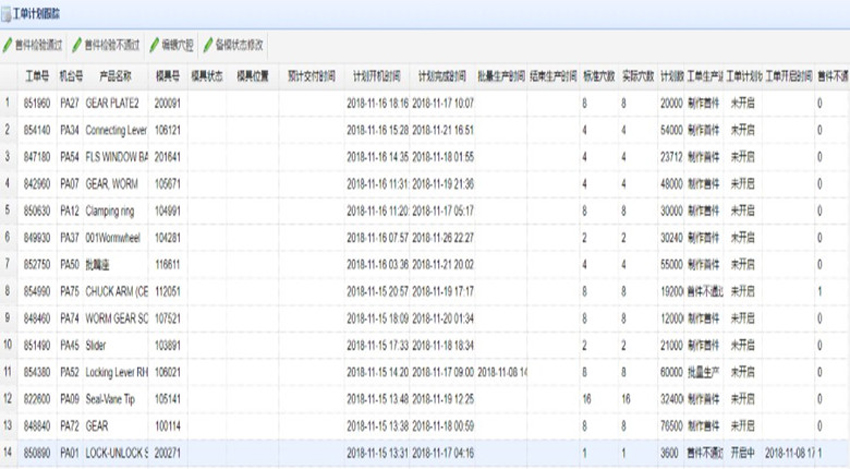Screen dimensions: 850x469
Task: Sort by the 工单号 column header
Action: tap(38, 75)
